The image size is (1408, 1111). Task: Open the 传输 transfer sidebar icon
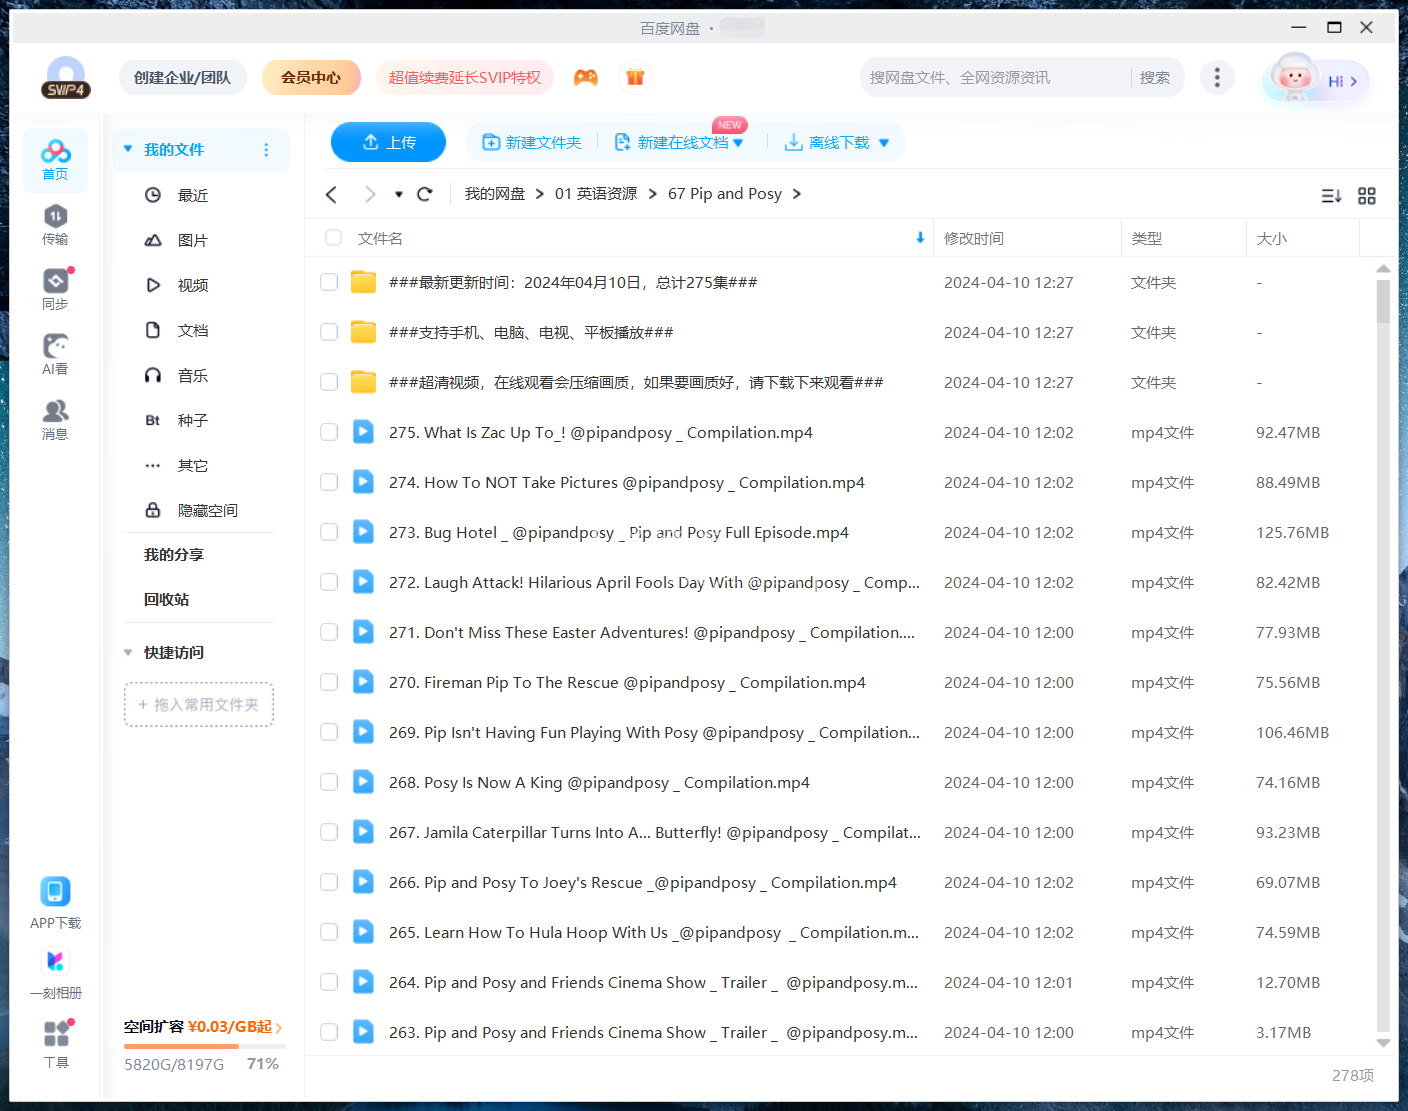pyautogui.click(x=55, y=225)
